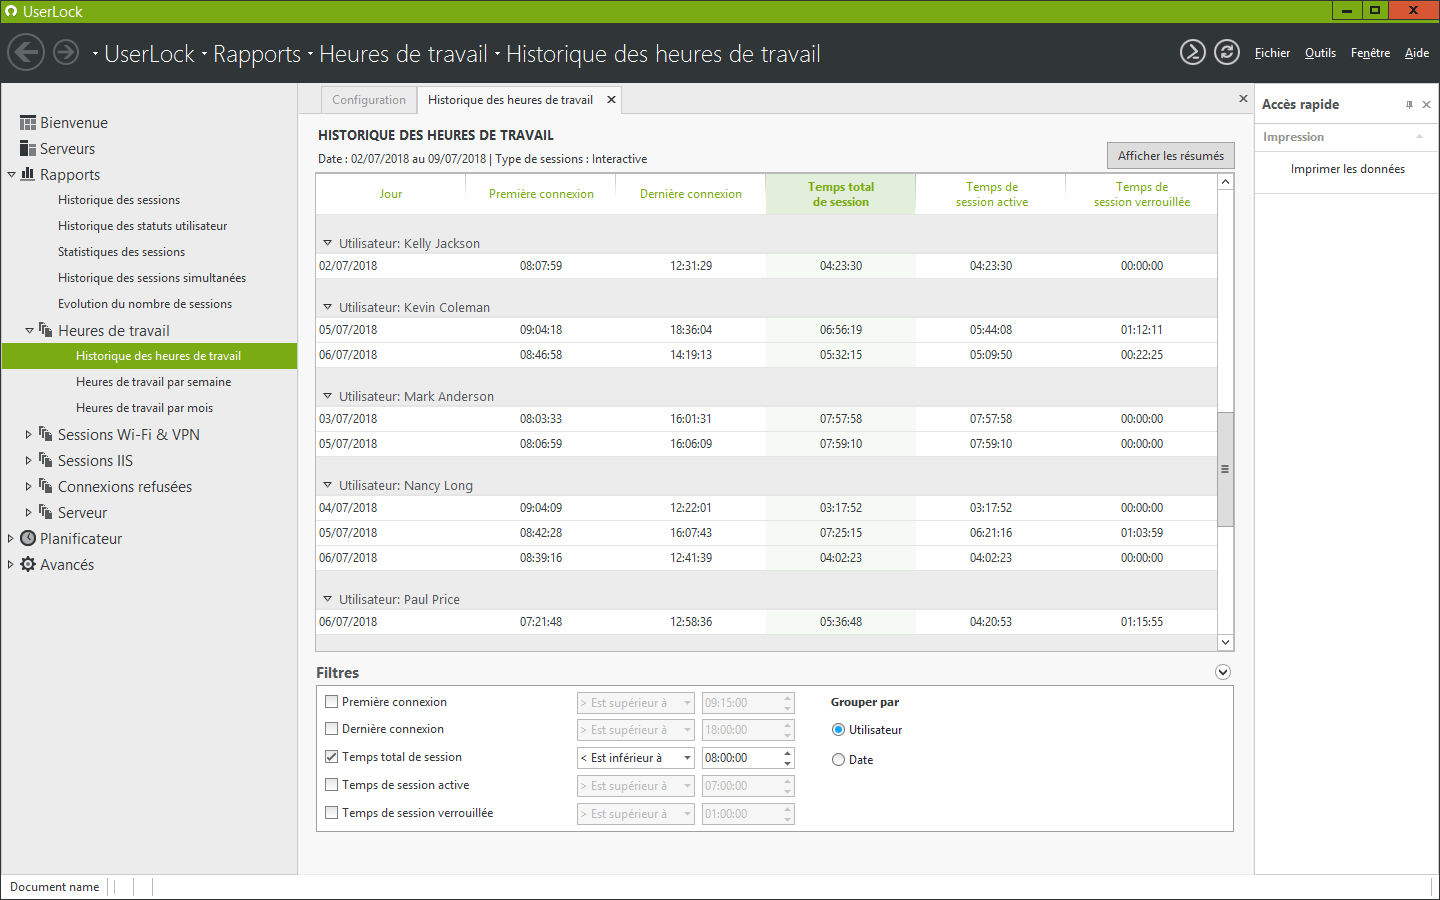This screenshot has height=900, width=1440.
Task: Click the table scrollbar up arrow
Action: [1225, 182]
